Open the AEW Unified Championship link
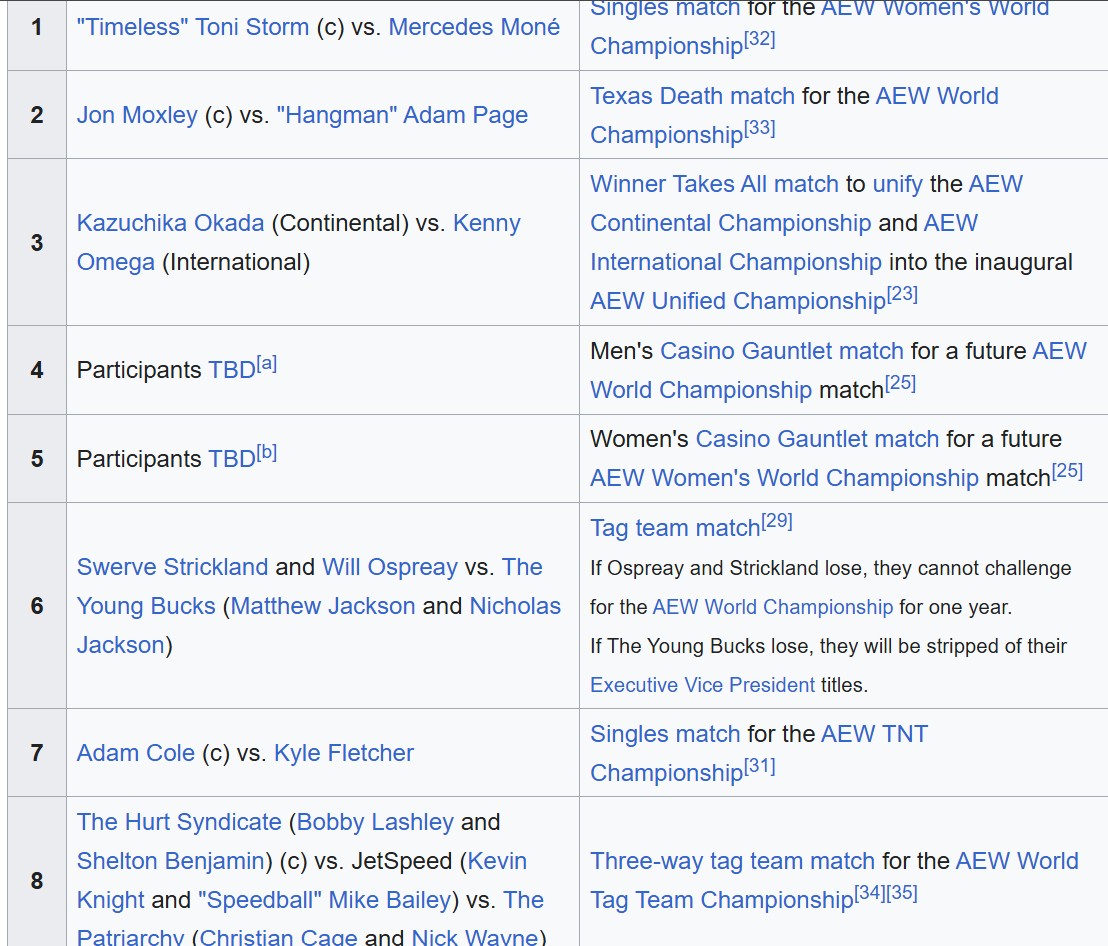Screen dimensions: 1108x946 [x=738, y=301]
